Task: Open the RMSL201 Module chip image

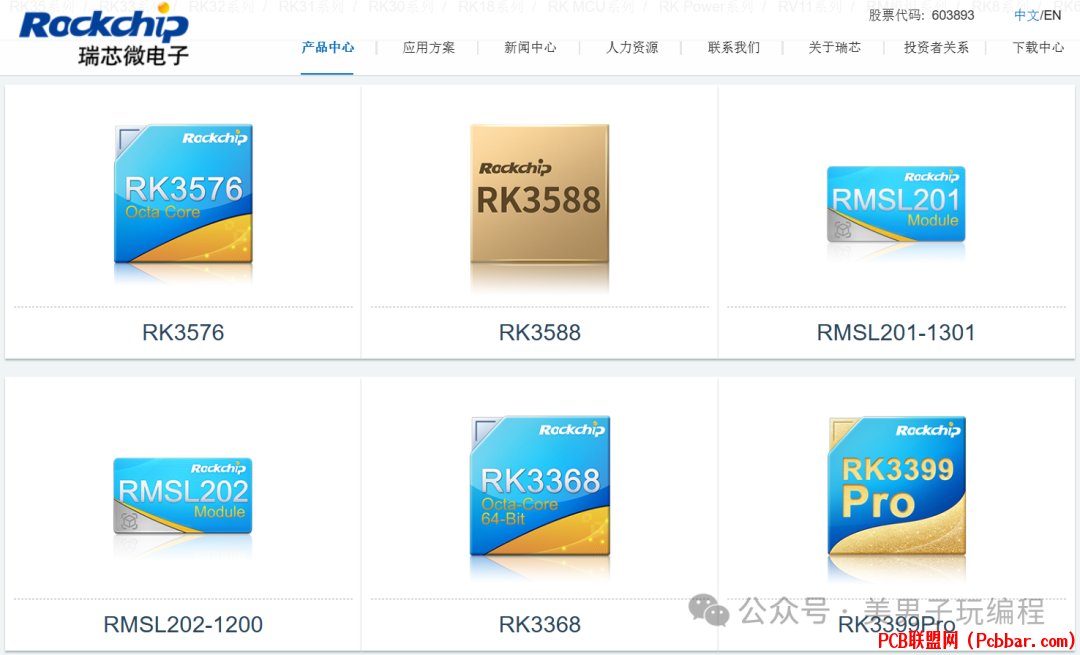Action: 895,204
